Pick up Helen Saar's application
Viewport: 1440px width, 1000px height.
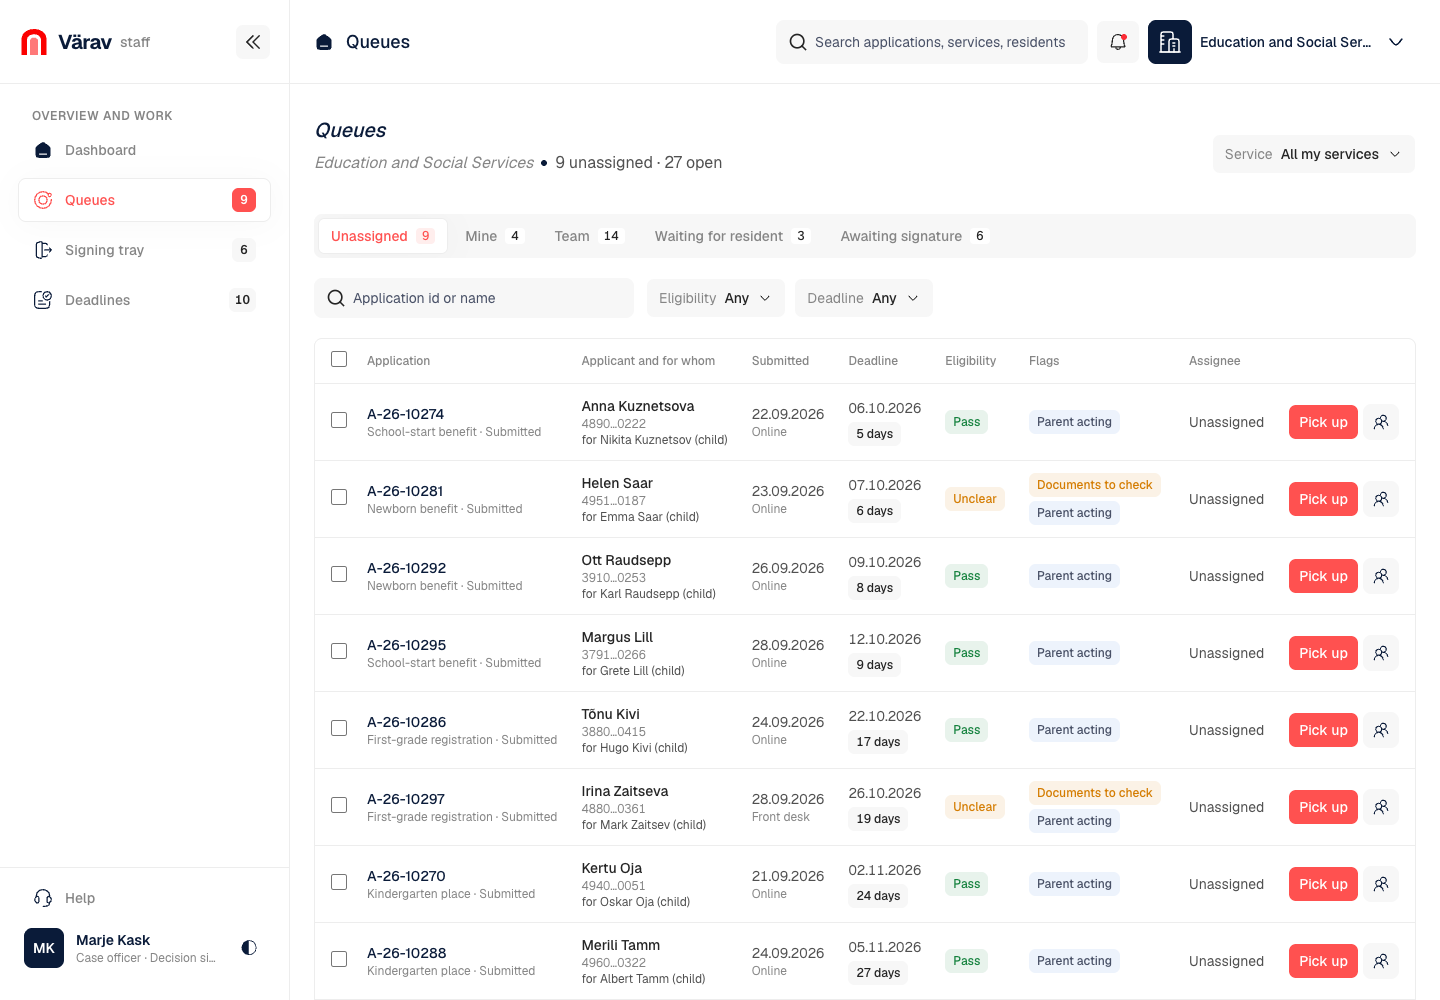(1323, 499)
